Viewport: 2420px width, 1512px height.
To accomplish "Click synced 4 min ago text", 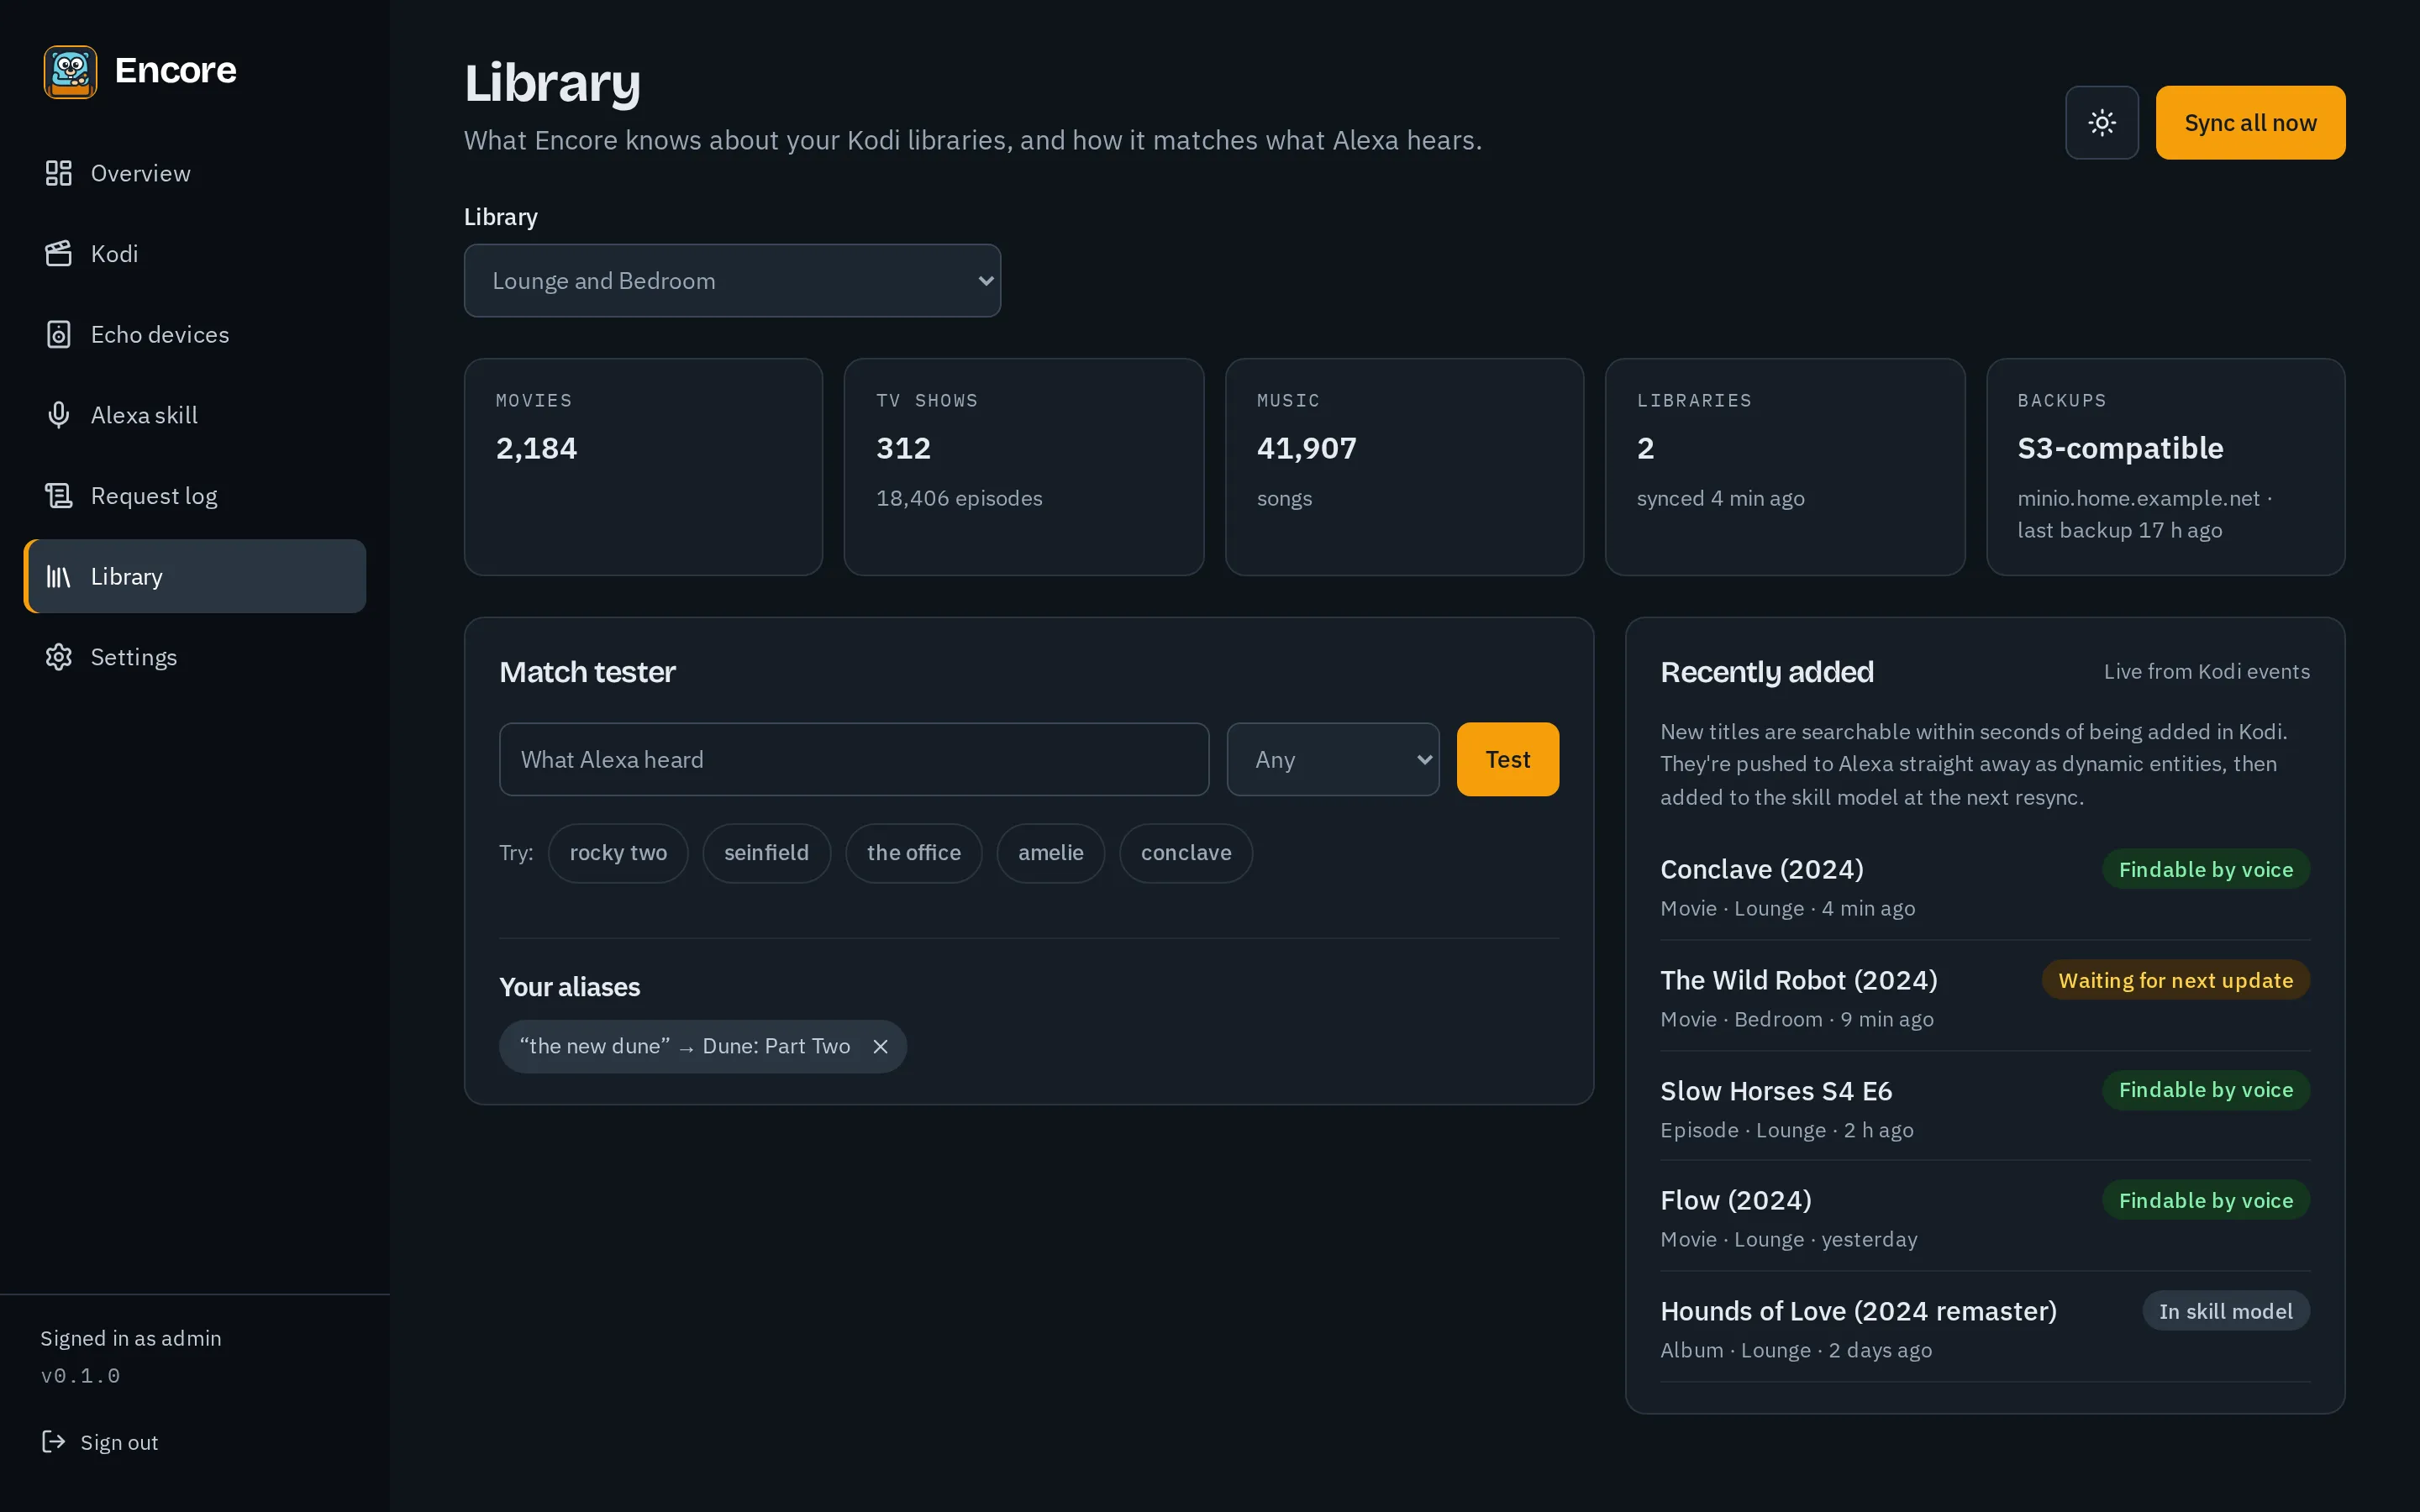I will tap(1720, 498).
